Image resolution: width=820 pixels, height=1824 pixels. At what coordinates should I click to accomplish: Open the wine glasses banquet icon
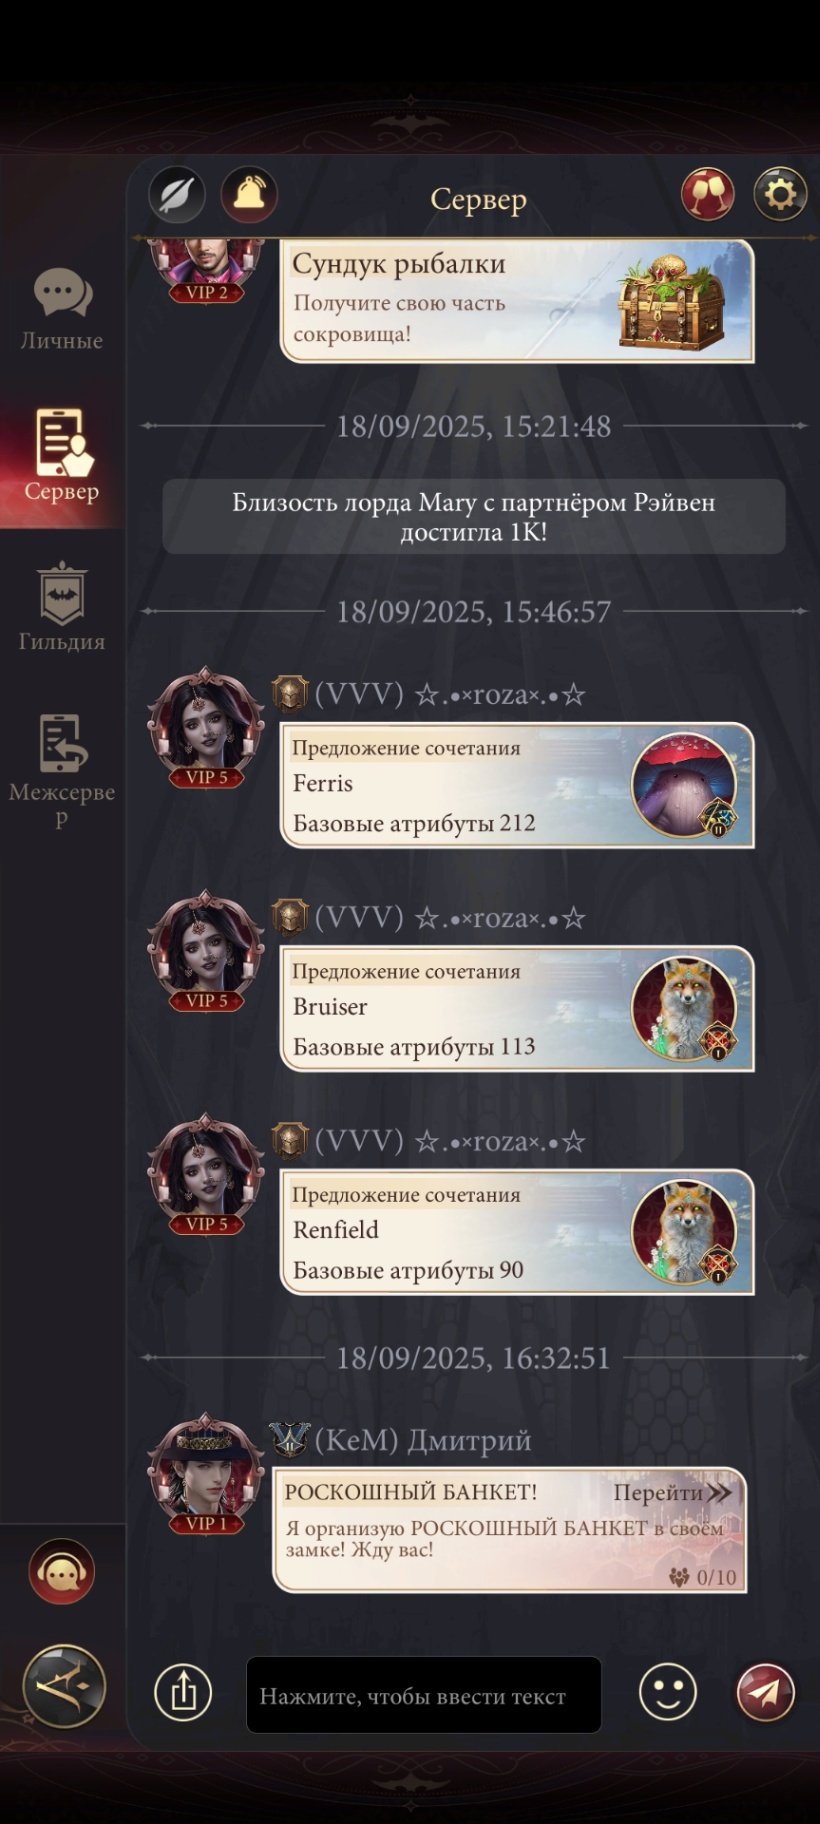tap(708, 194)
